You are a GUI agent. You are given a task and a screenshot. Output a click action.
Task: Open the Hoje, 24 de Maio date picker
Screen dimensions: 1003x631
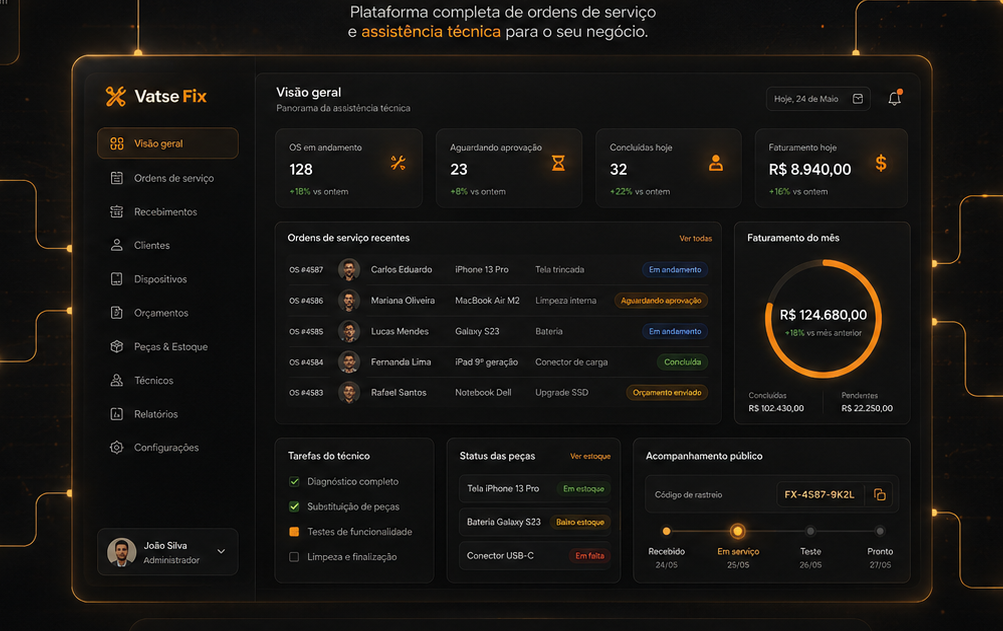818,99
